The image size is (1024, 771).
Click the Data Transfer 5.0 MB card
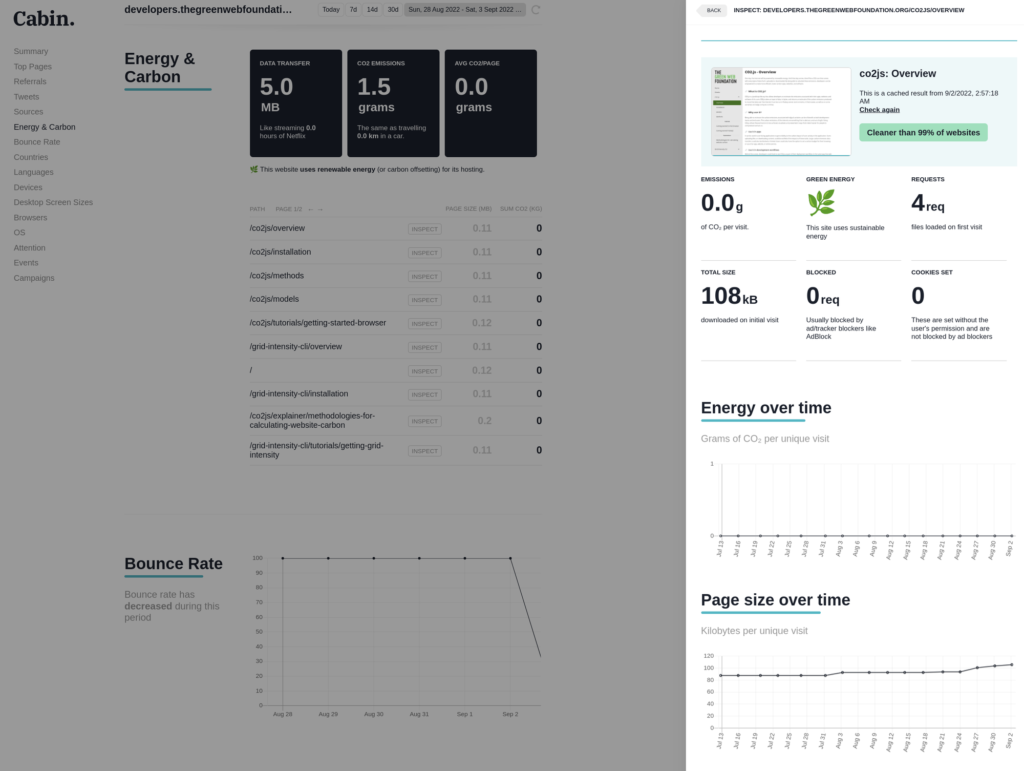pos(296,103)
